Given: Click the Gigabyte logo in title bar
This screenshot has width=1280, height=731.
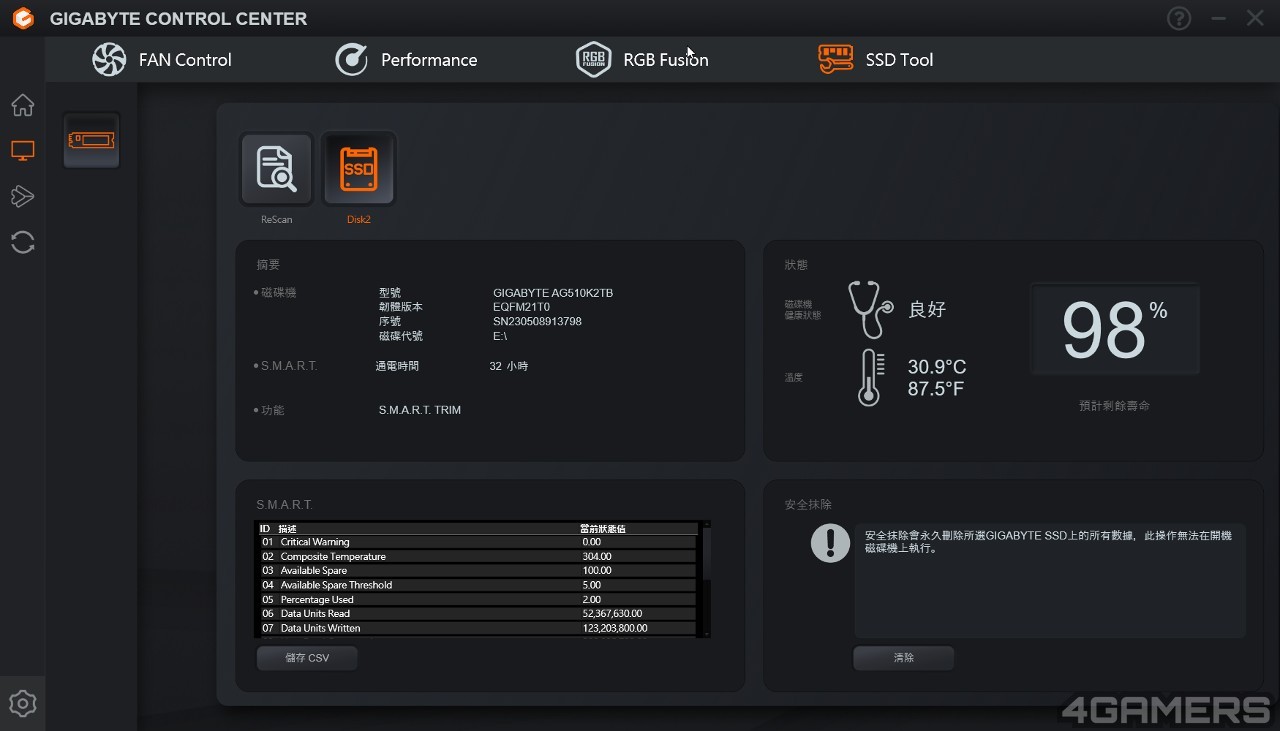Looking at the screenshot, I should tap(23, 18).
